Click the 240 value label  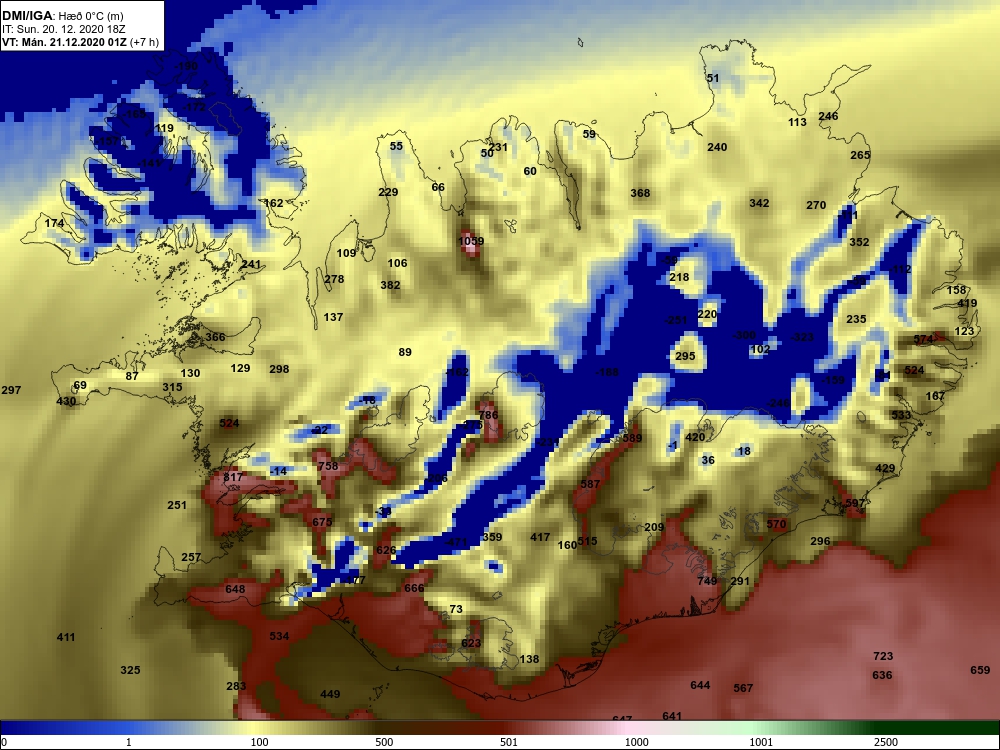coord(717,147)
